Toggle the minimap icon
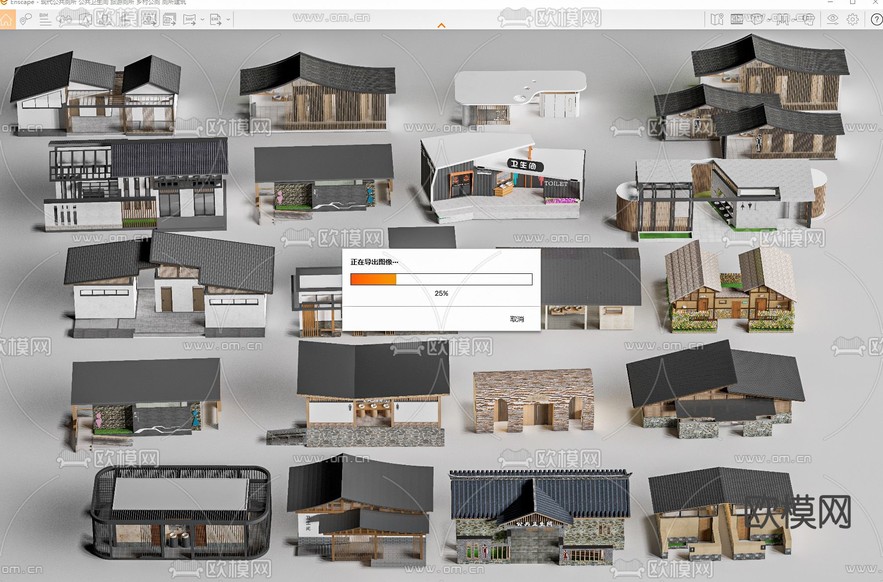Screen dimensions: 883x582 coord(717,20)
